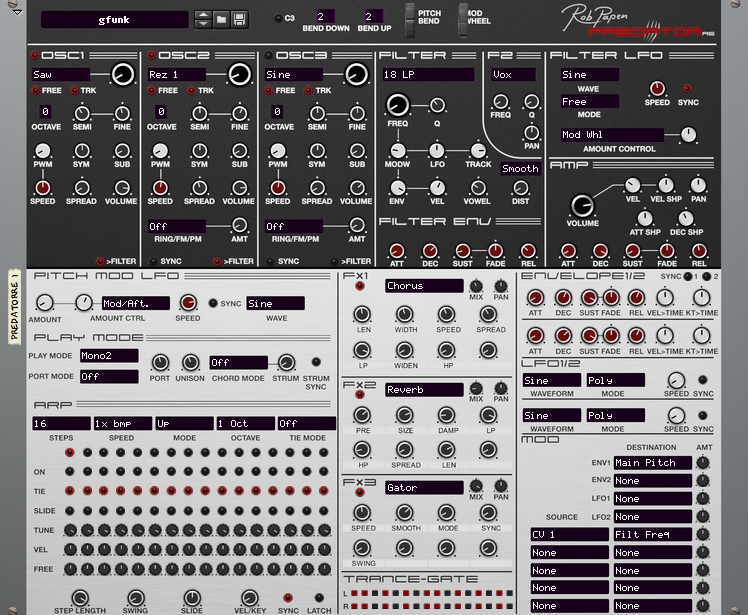Toggle arp LATCH LED

(x=319, y=597)
